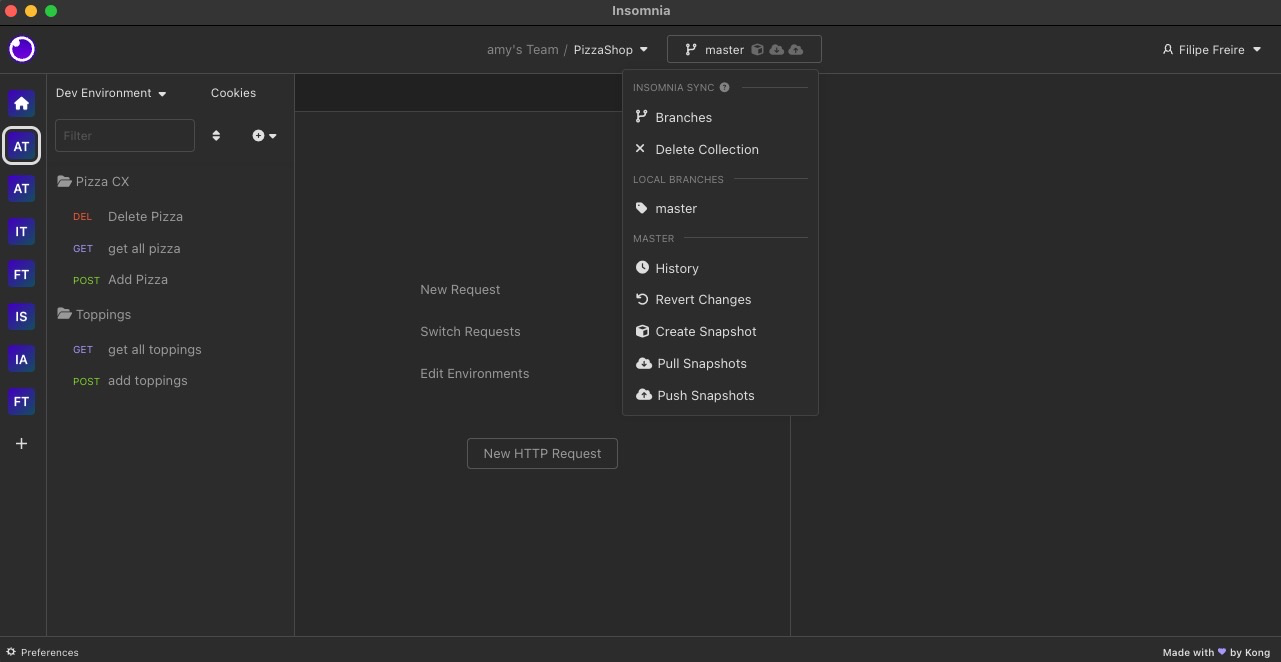Screen dimensions: 1281x662
Task: Click the cloud download icon beside master
Action: click(776, 49)
